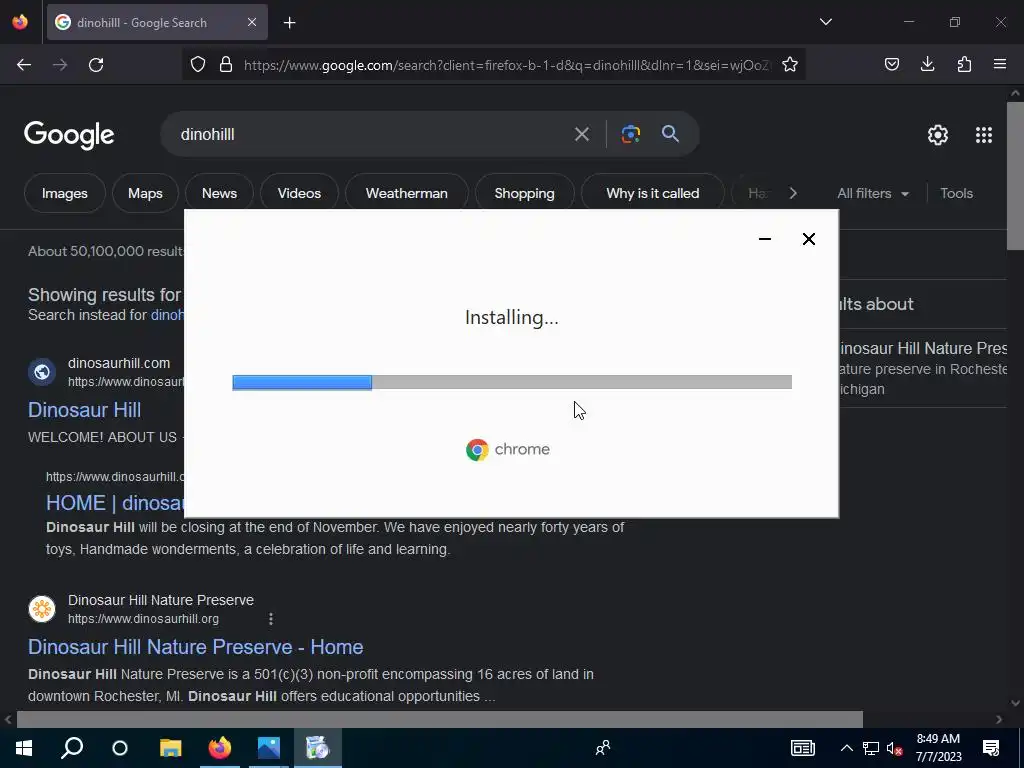Click the Nature Preserve site favicon
1024x768 pixels.
pos(42,609)
